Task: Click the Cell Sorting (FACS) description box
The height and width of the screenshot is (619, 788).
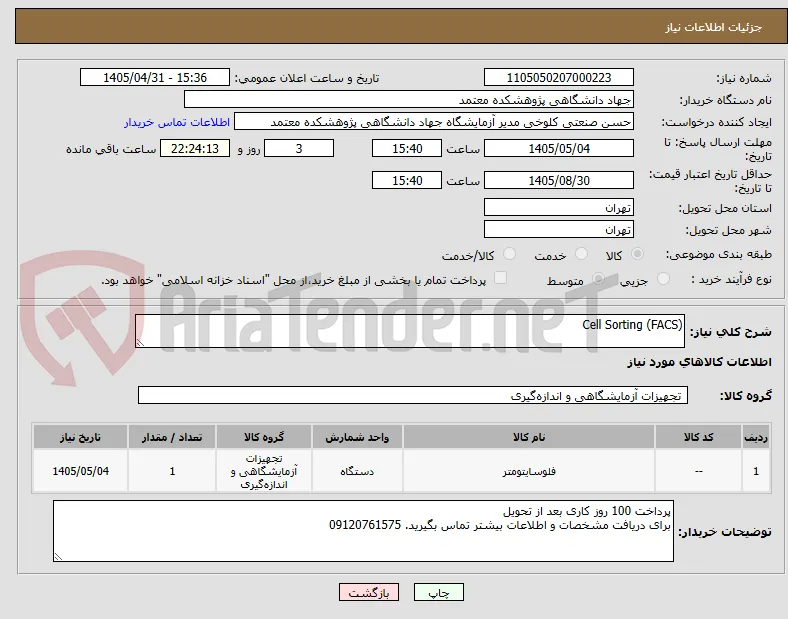Action: [x=410, y=331]
